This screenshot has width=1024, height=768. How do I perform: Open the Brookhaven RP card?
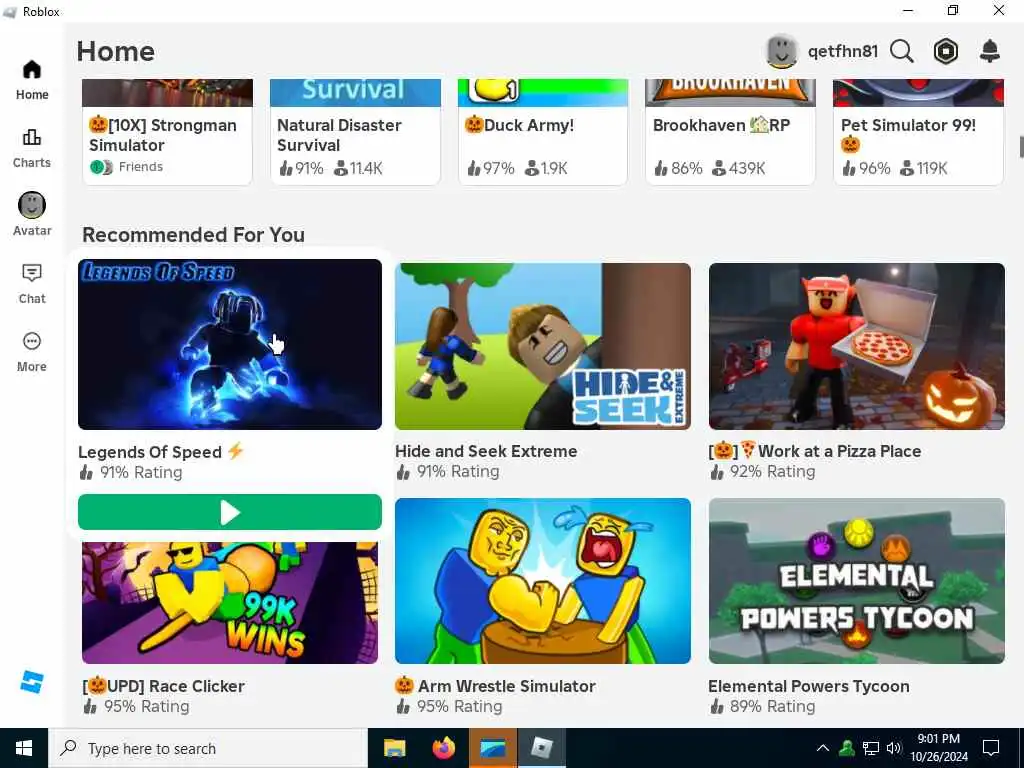pyautogui.click(x=730, y=132)
